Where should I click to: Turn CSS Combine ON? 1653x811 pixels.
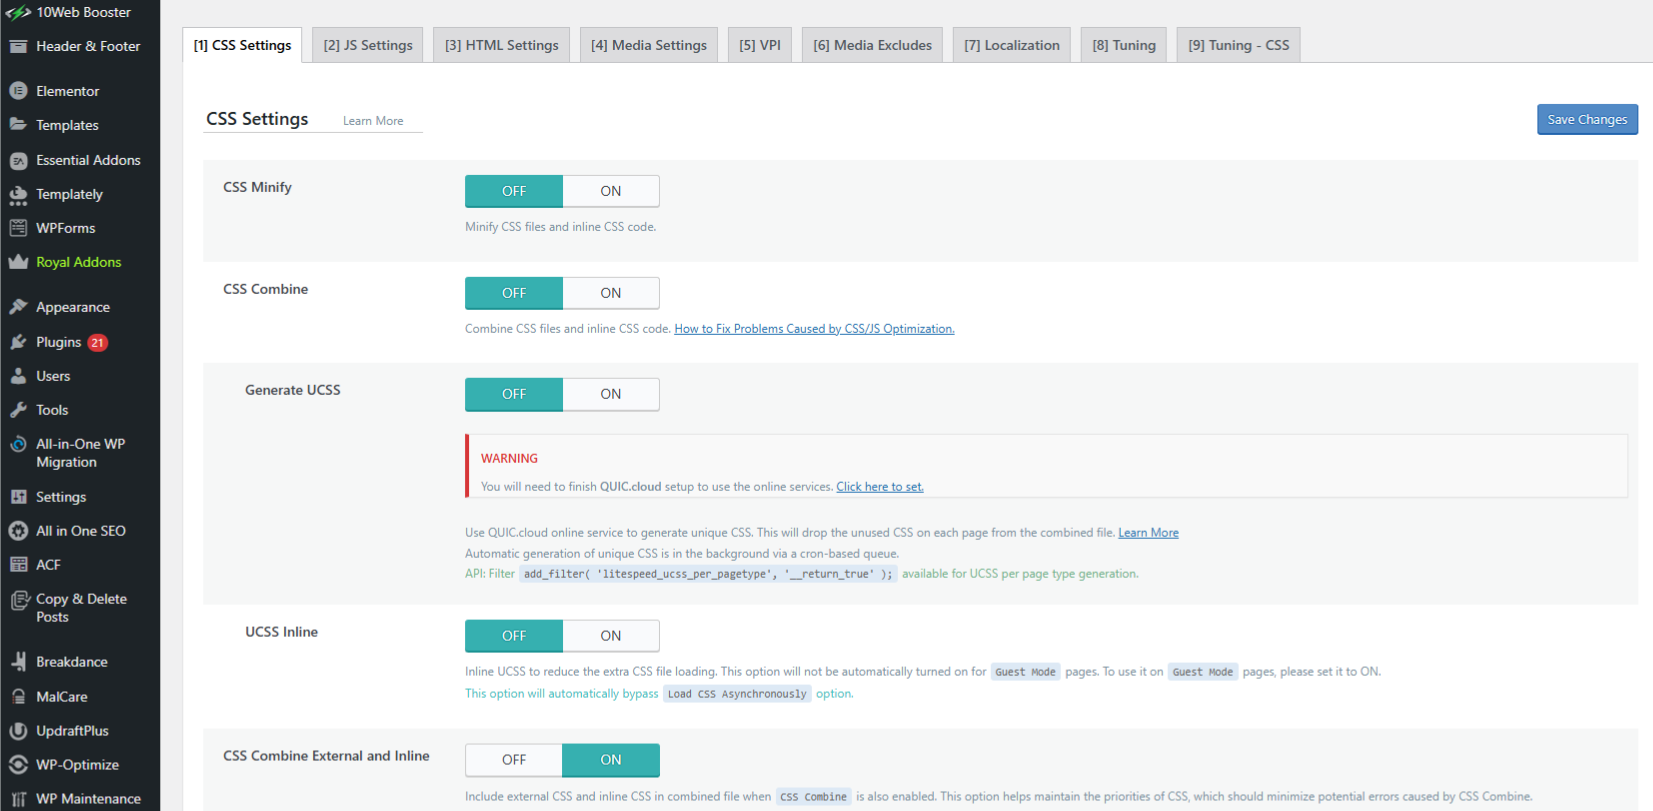(611, 293)
